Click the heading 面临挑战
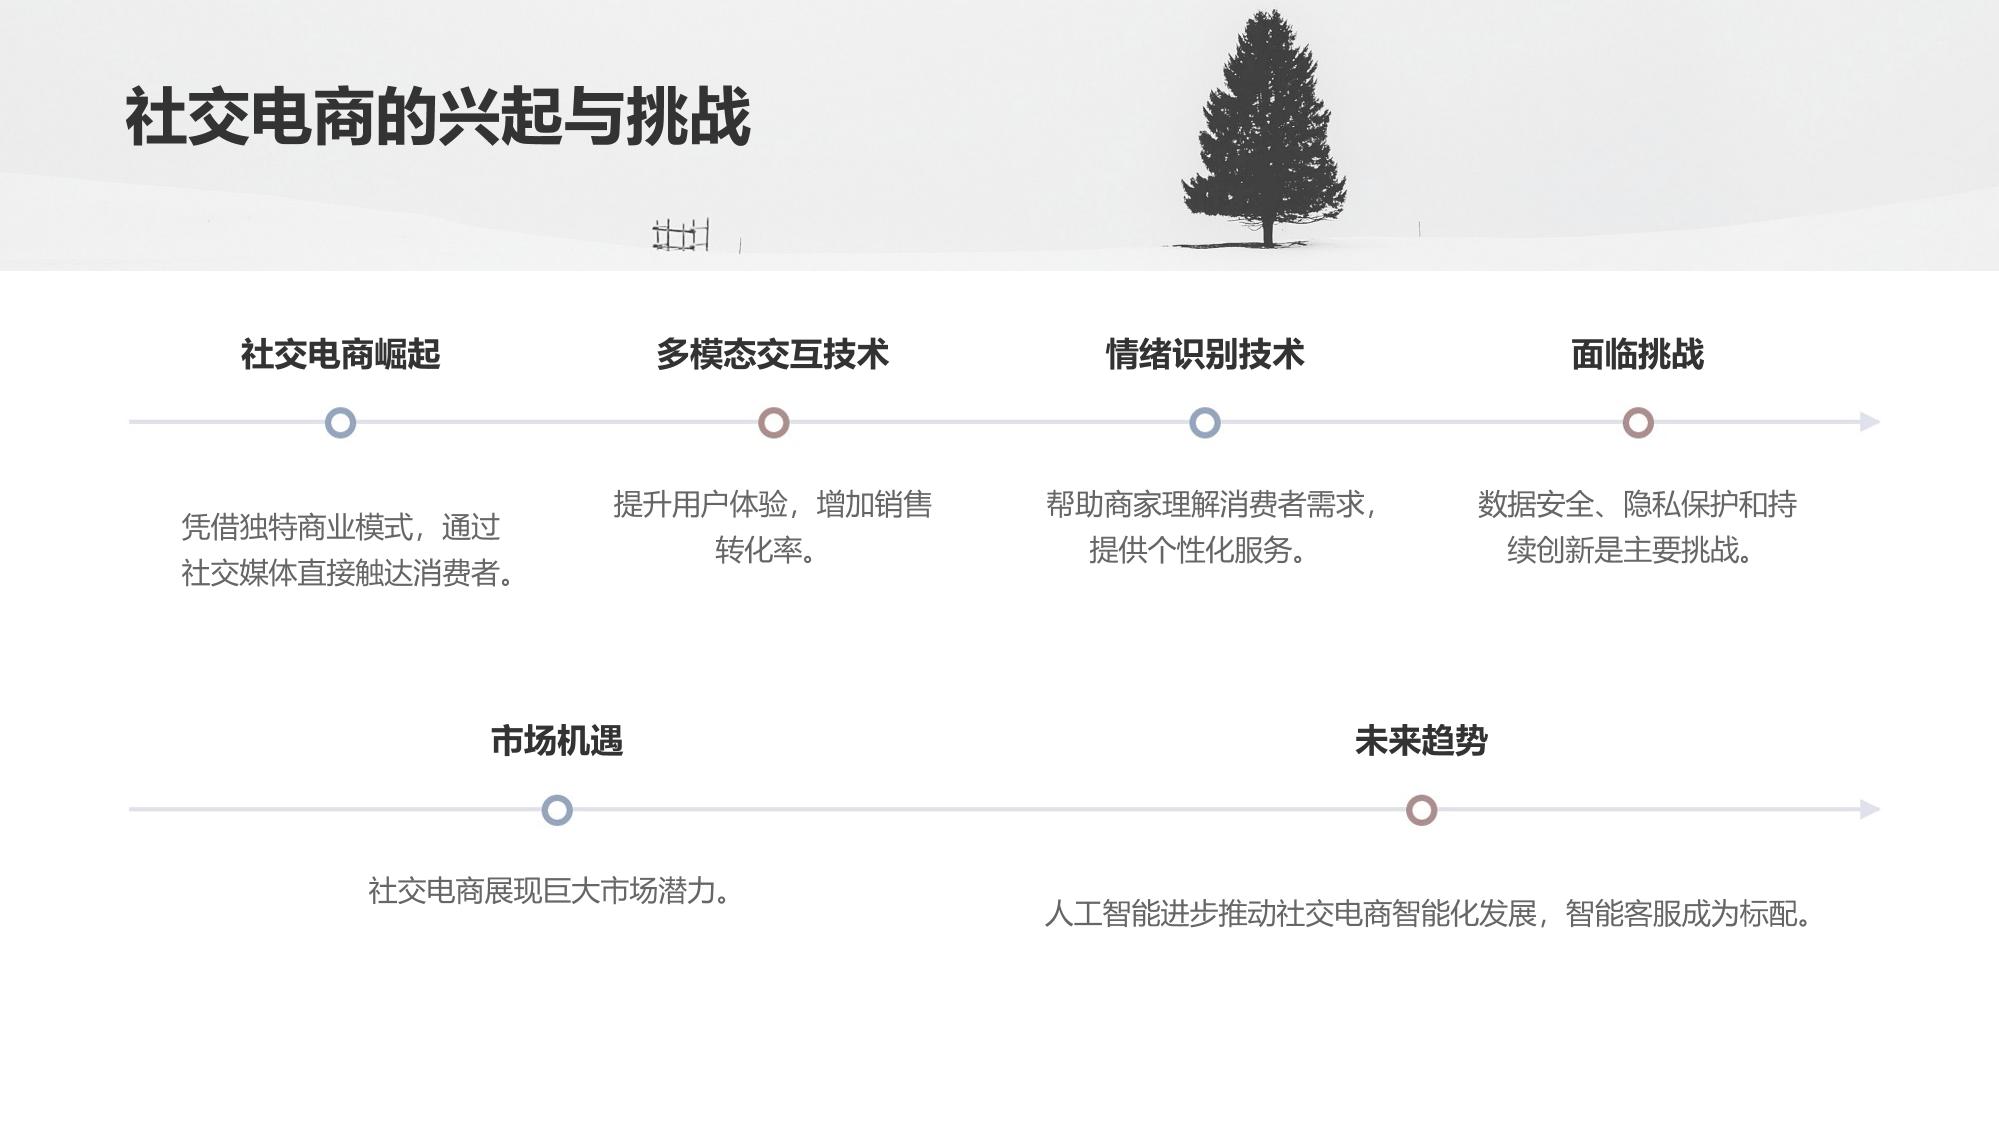1999x1125 pixels. pos(1637,354)
